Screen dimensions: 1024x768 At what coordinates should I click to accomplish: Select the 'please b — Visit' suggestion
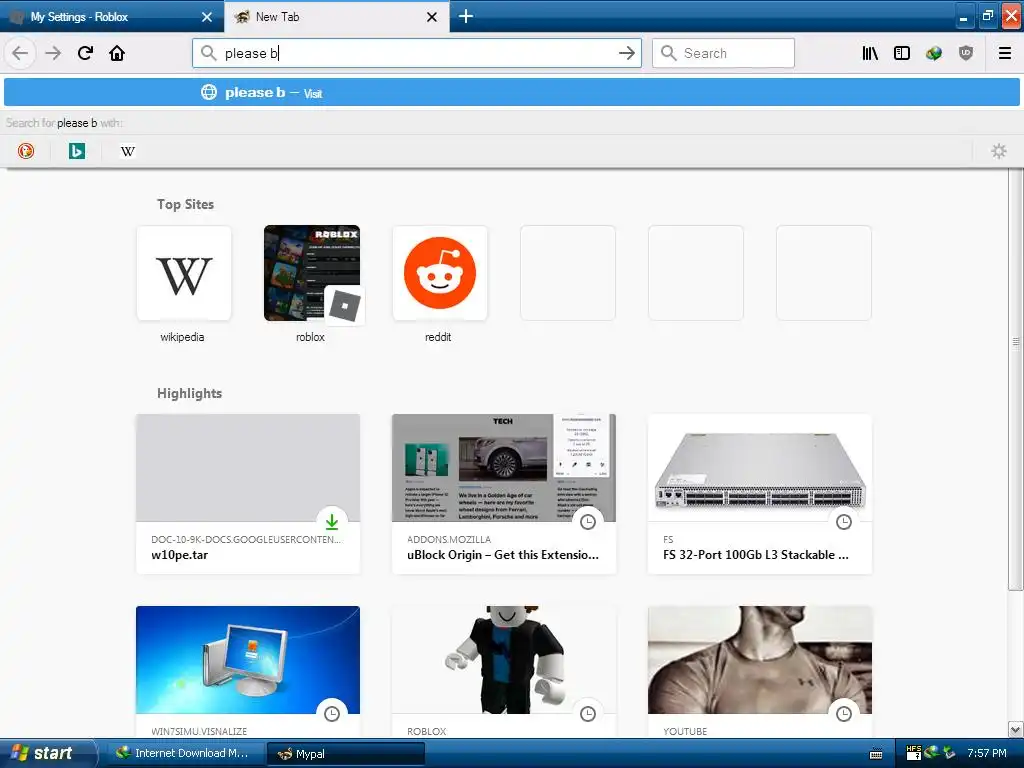(512, 92)
